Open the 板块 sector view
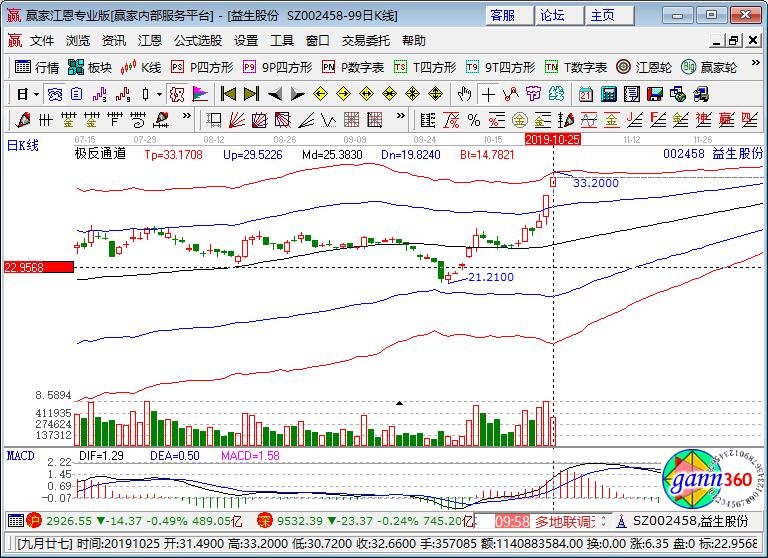The height and width of the screenshot is (558, 768). pyautogui.click(x=90, y=67)
